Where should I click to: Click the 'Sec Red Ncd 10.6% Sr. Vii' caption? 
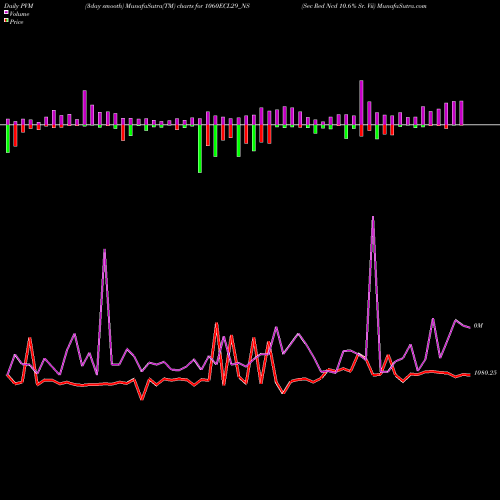click(x=338, y=6)
